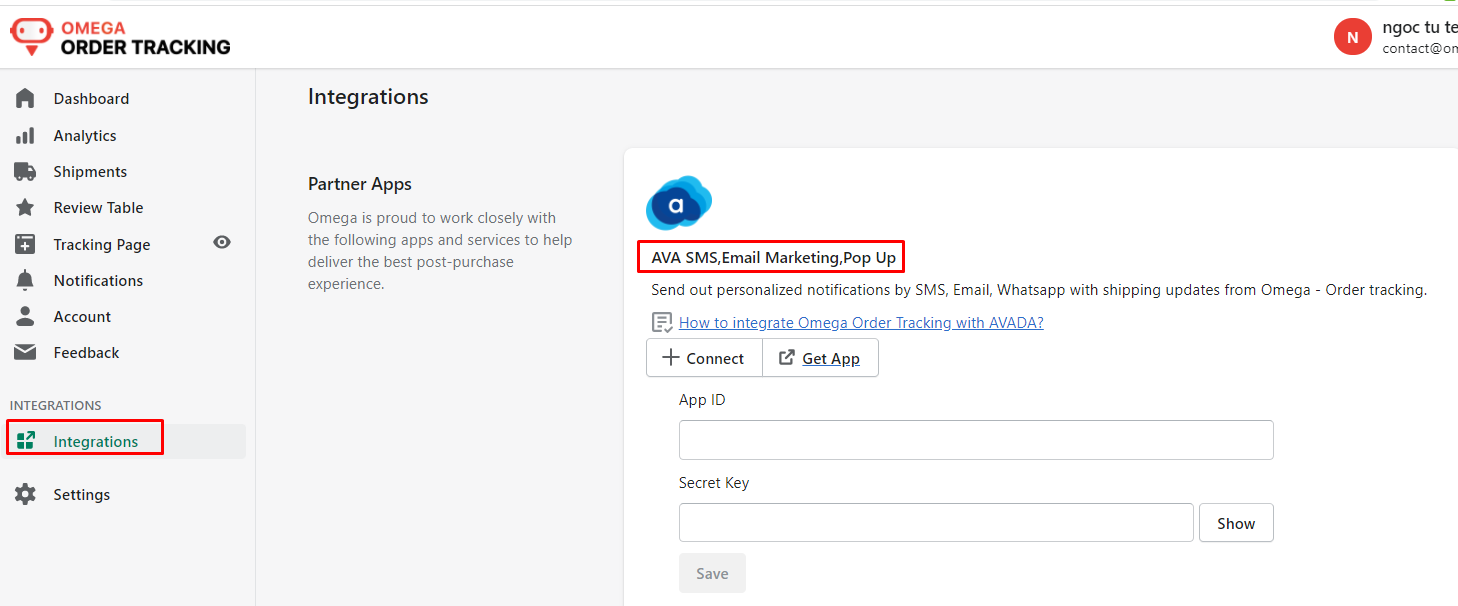Click the Connect button
The width and height of the screenshot is (1458, 606).
pos(704,358)
